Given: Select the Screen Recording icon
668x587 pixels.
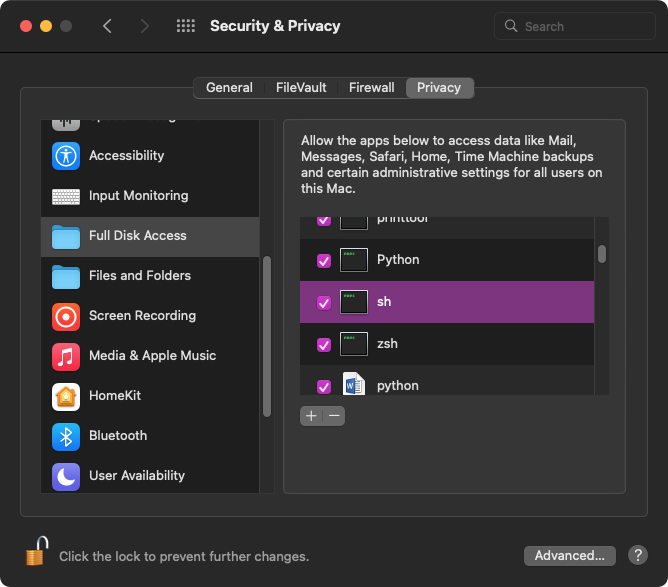Looking at the screenshot, I should coord(66,316).
